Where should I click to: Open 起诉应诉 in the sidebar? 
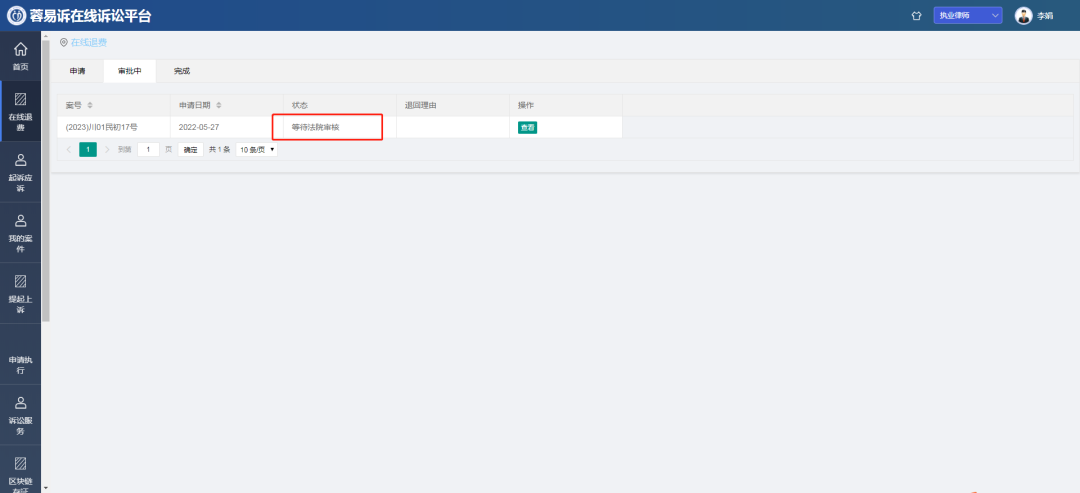point(21,172)
